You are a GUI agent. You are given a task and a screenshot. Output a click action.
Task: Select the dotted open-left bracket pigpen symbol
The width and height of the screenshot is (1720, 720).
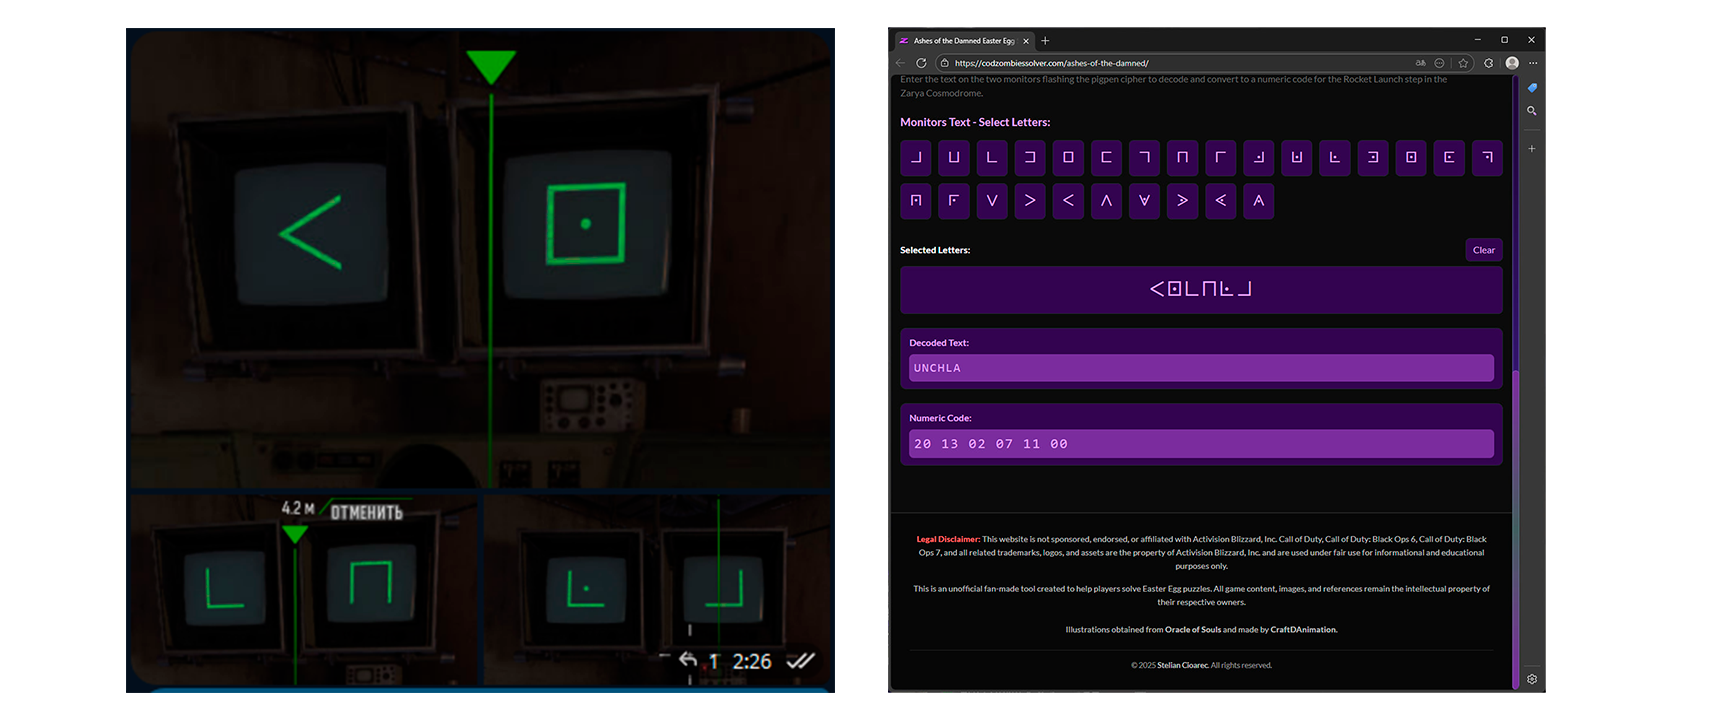point(1373,157)
